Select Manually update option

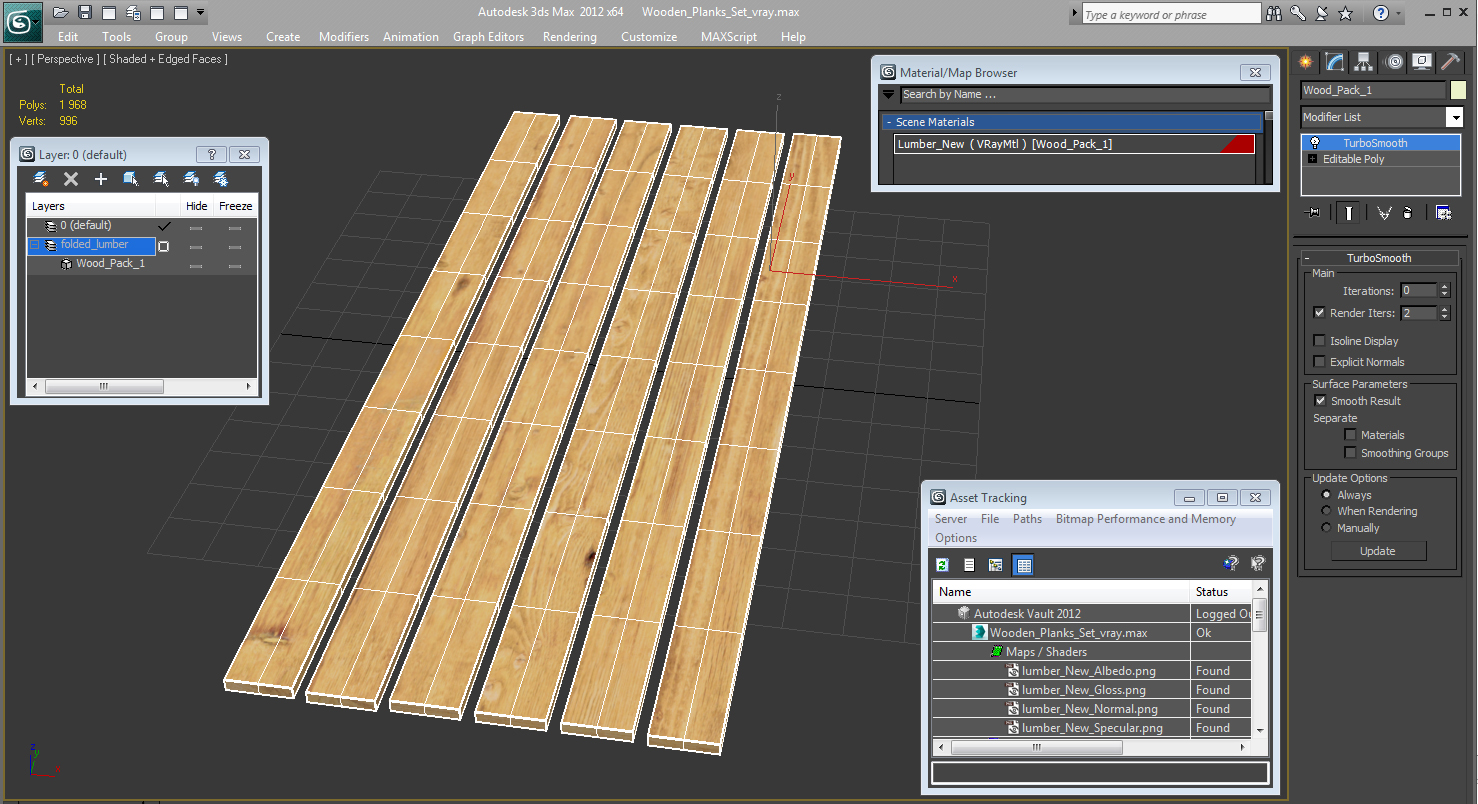point(1327,528)
